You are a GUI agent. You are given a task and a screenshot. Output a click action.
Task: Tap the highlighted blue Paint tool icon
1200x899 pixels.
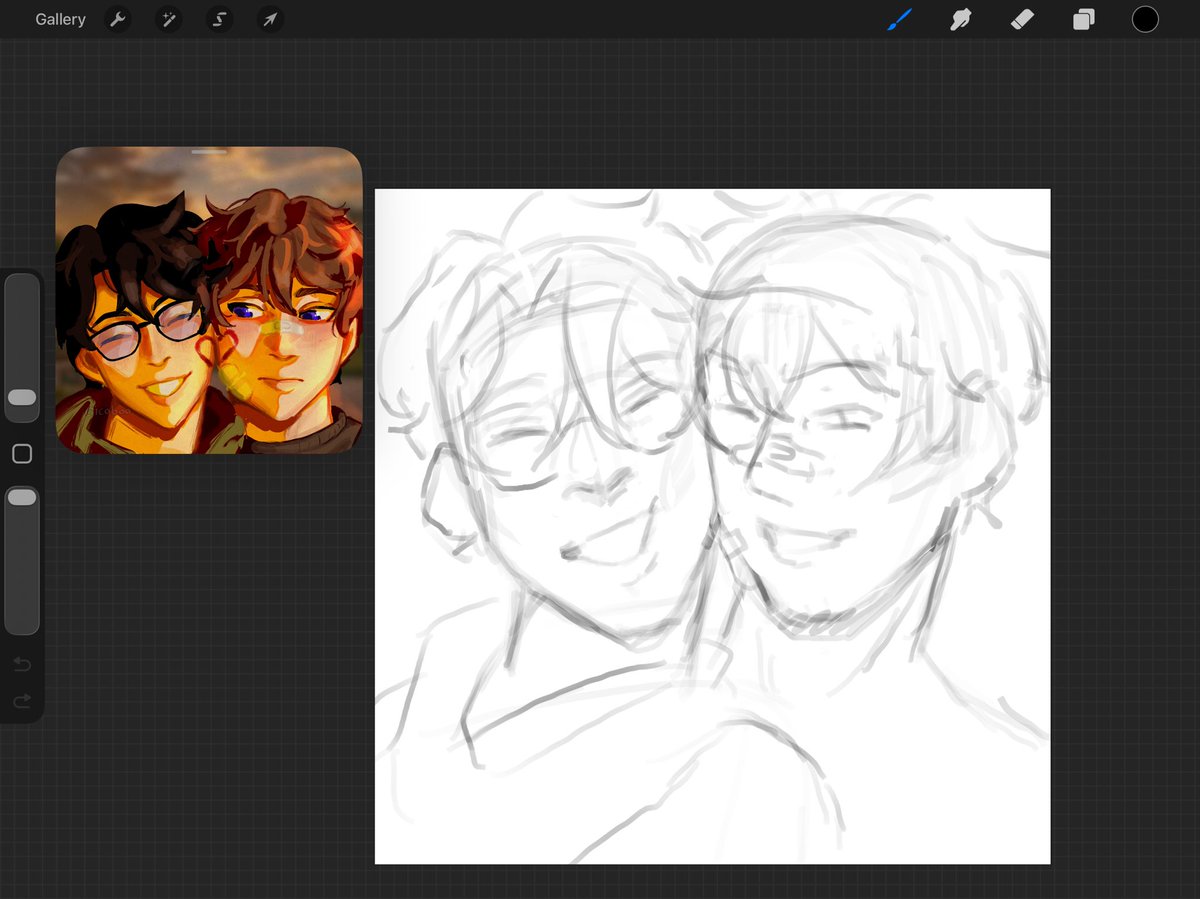(x=898, y=18)
